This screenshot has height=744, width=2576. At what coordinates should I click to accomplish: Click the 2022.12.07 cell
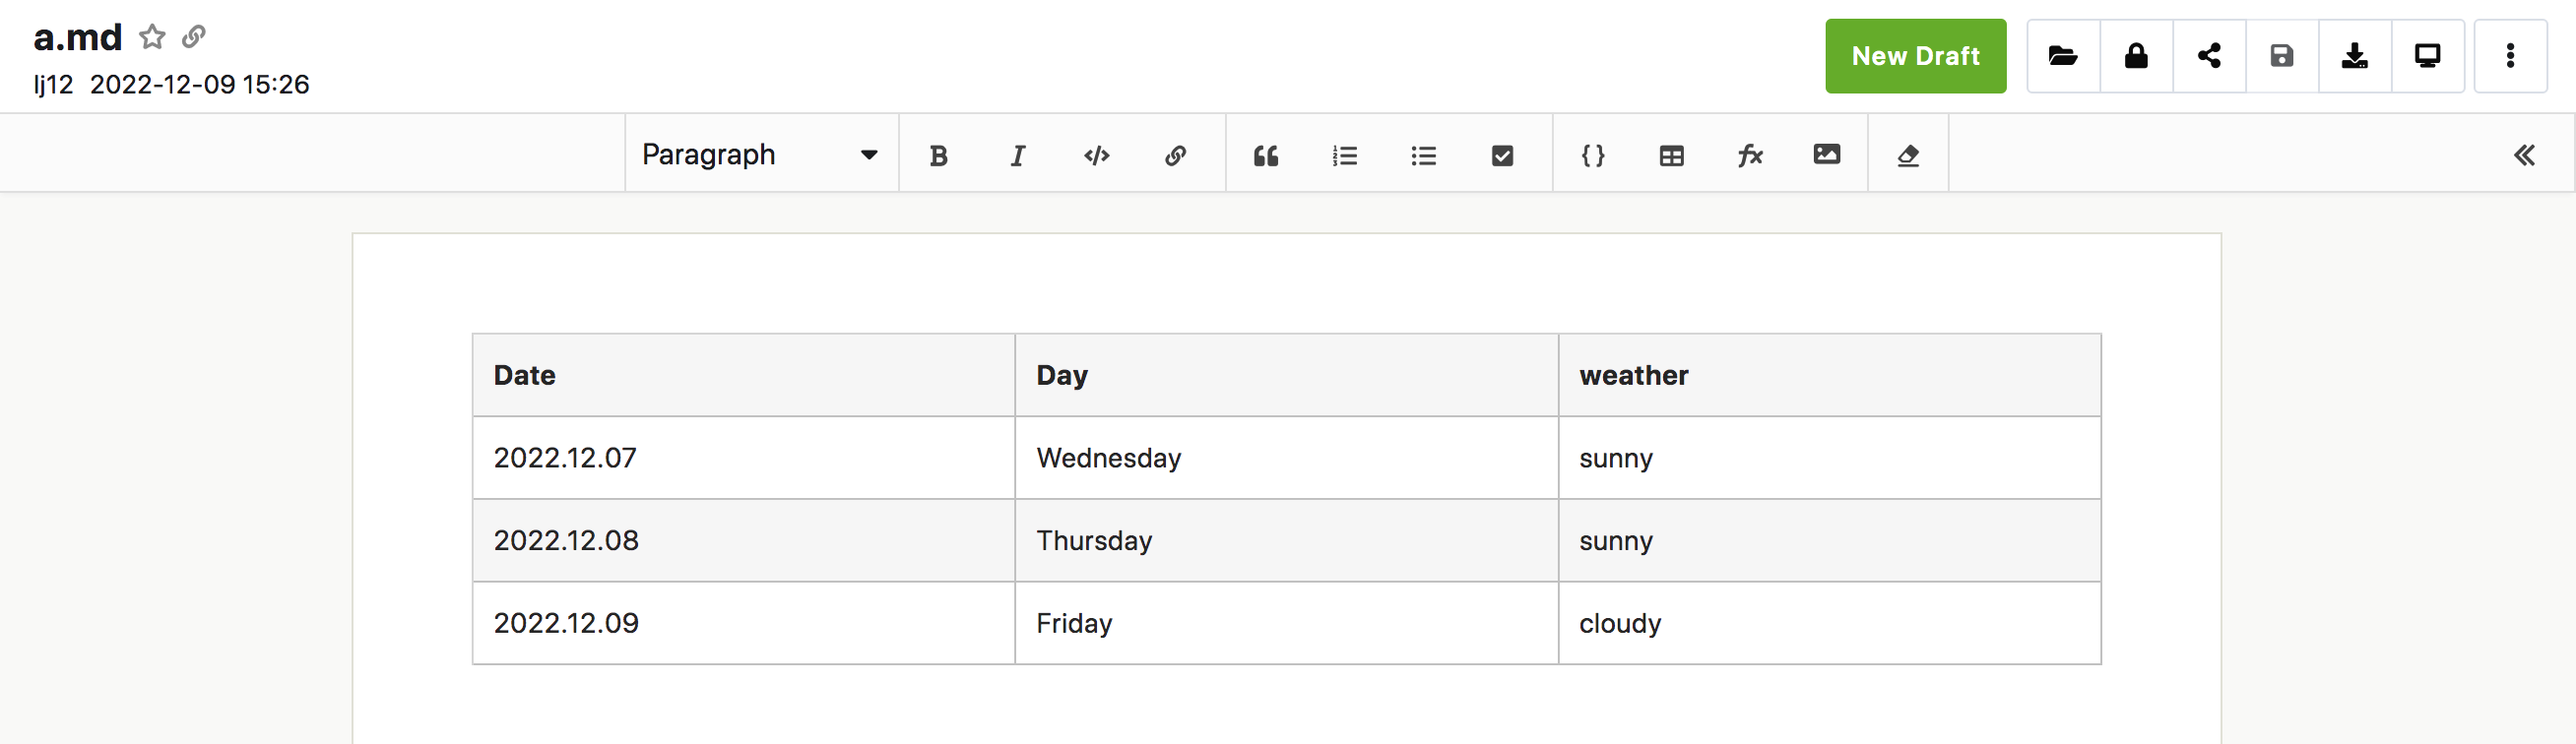tap(743, 458)
